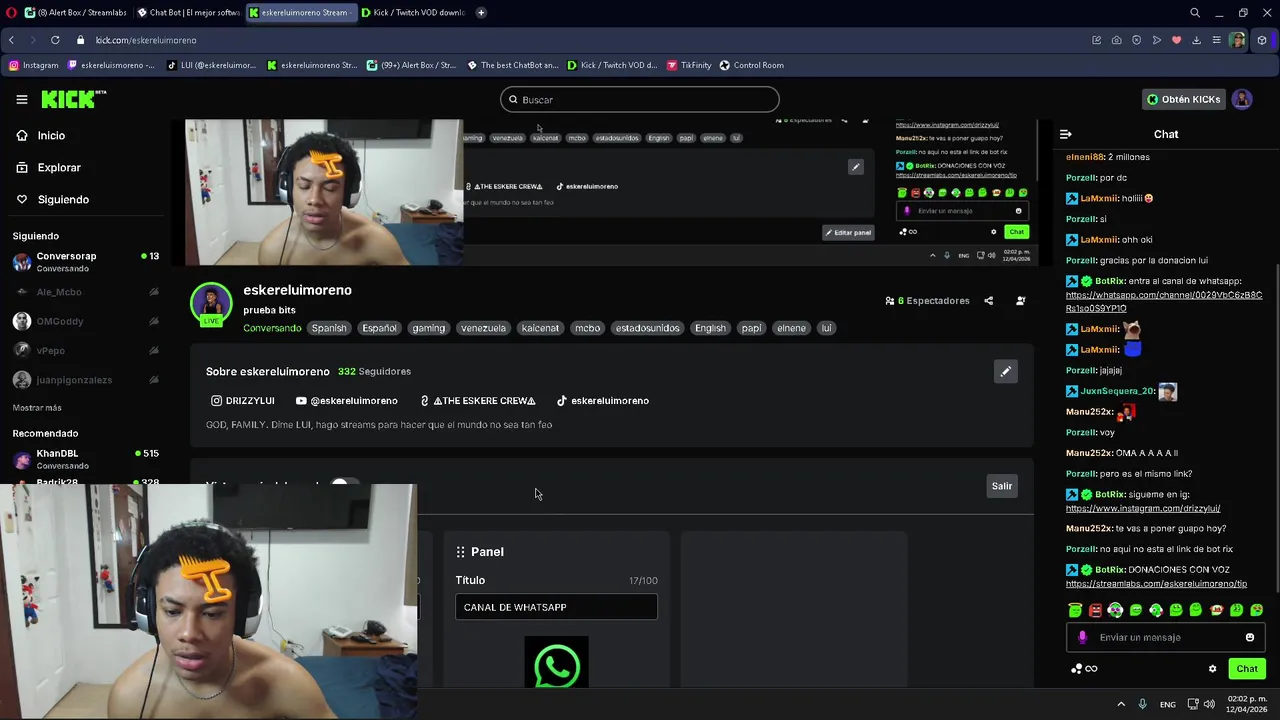
Task: Open chat settings gear icon
Action: pyautogui.click(x=1213, y=669)
